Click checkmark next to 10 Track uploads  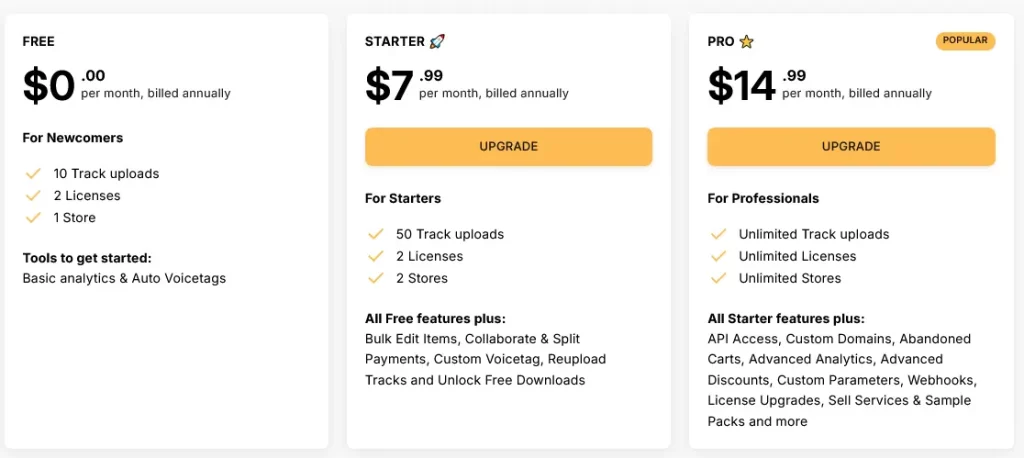33,174
